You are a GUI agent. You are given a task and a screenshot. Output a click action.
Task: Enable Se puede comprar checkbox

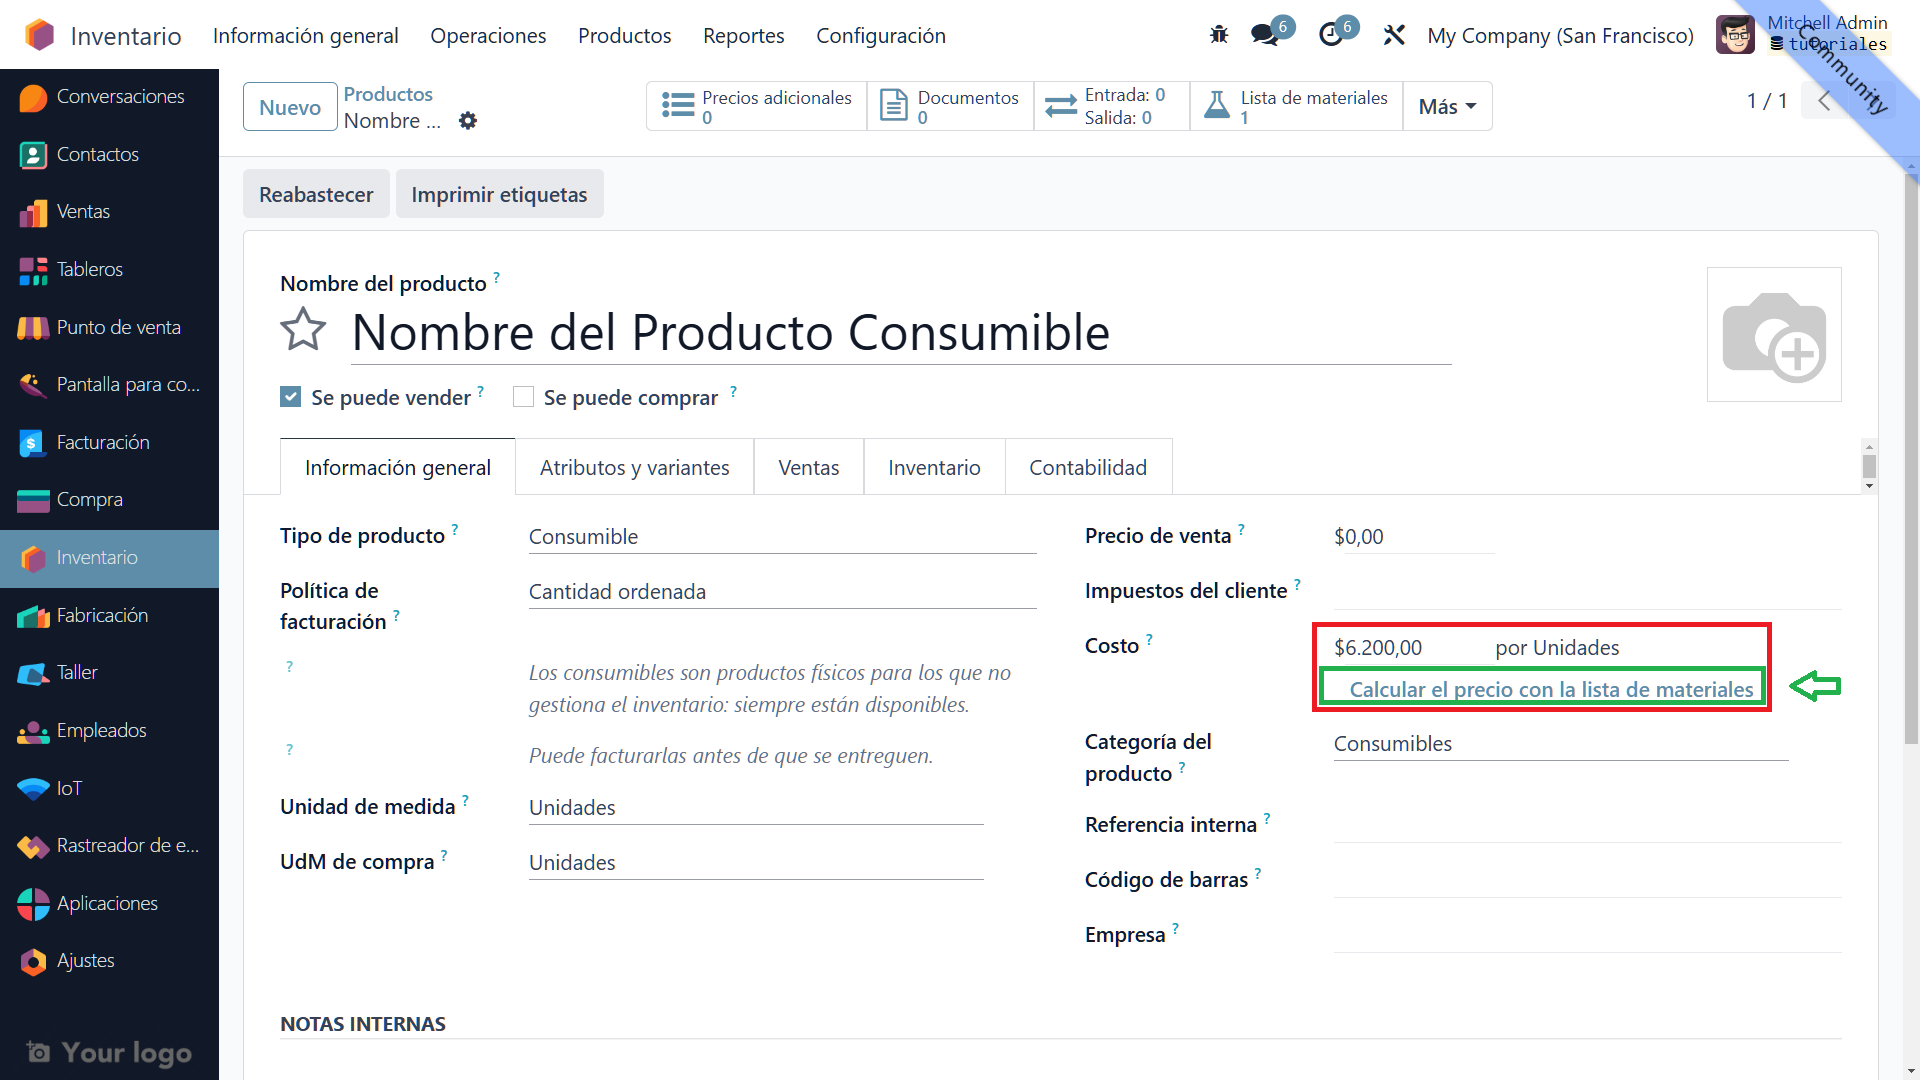coord(523,397)
